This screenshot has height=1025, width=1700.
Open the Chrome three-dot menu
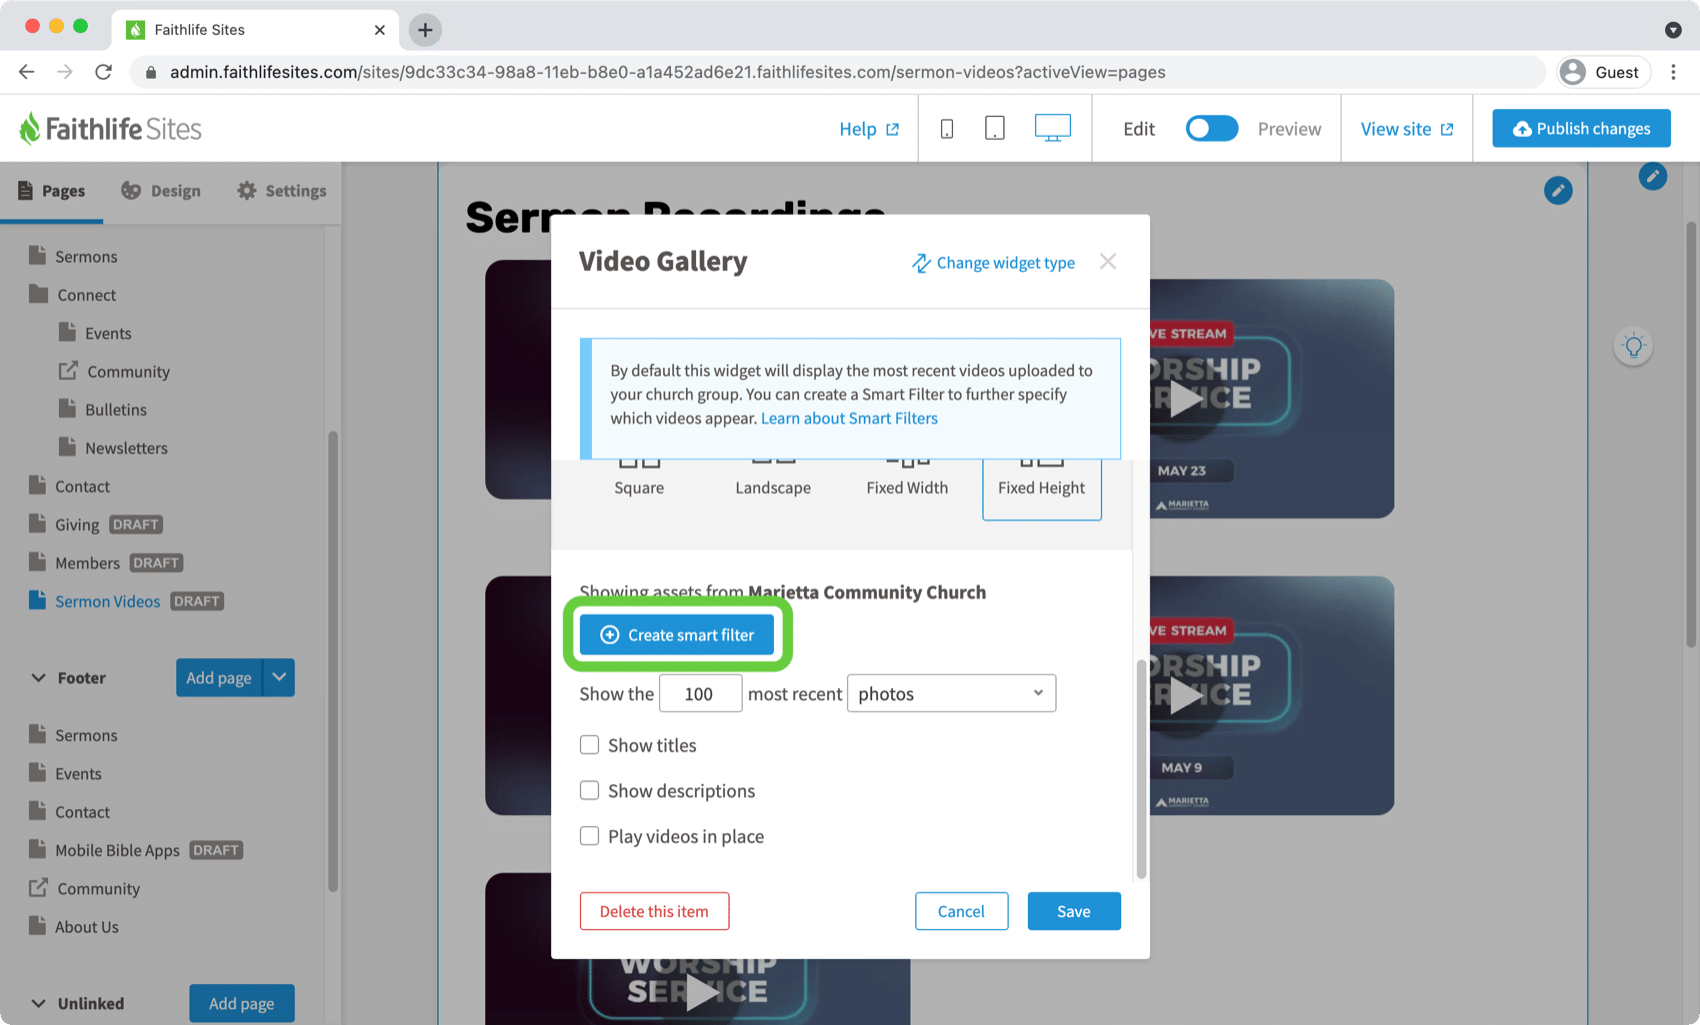point(1673,72)
